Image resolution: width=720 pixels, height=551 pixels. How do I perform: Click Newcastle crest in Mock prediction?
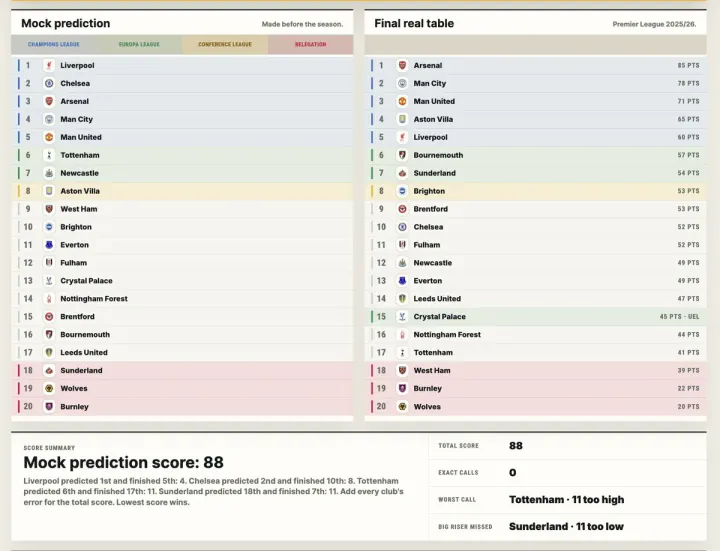(49, 173)
